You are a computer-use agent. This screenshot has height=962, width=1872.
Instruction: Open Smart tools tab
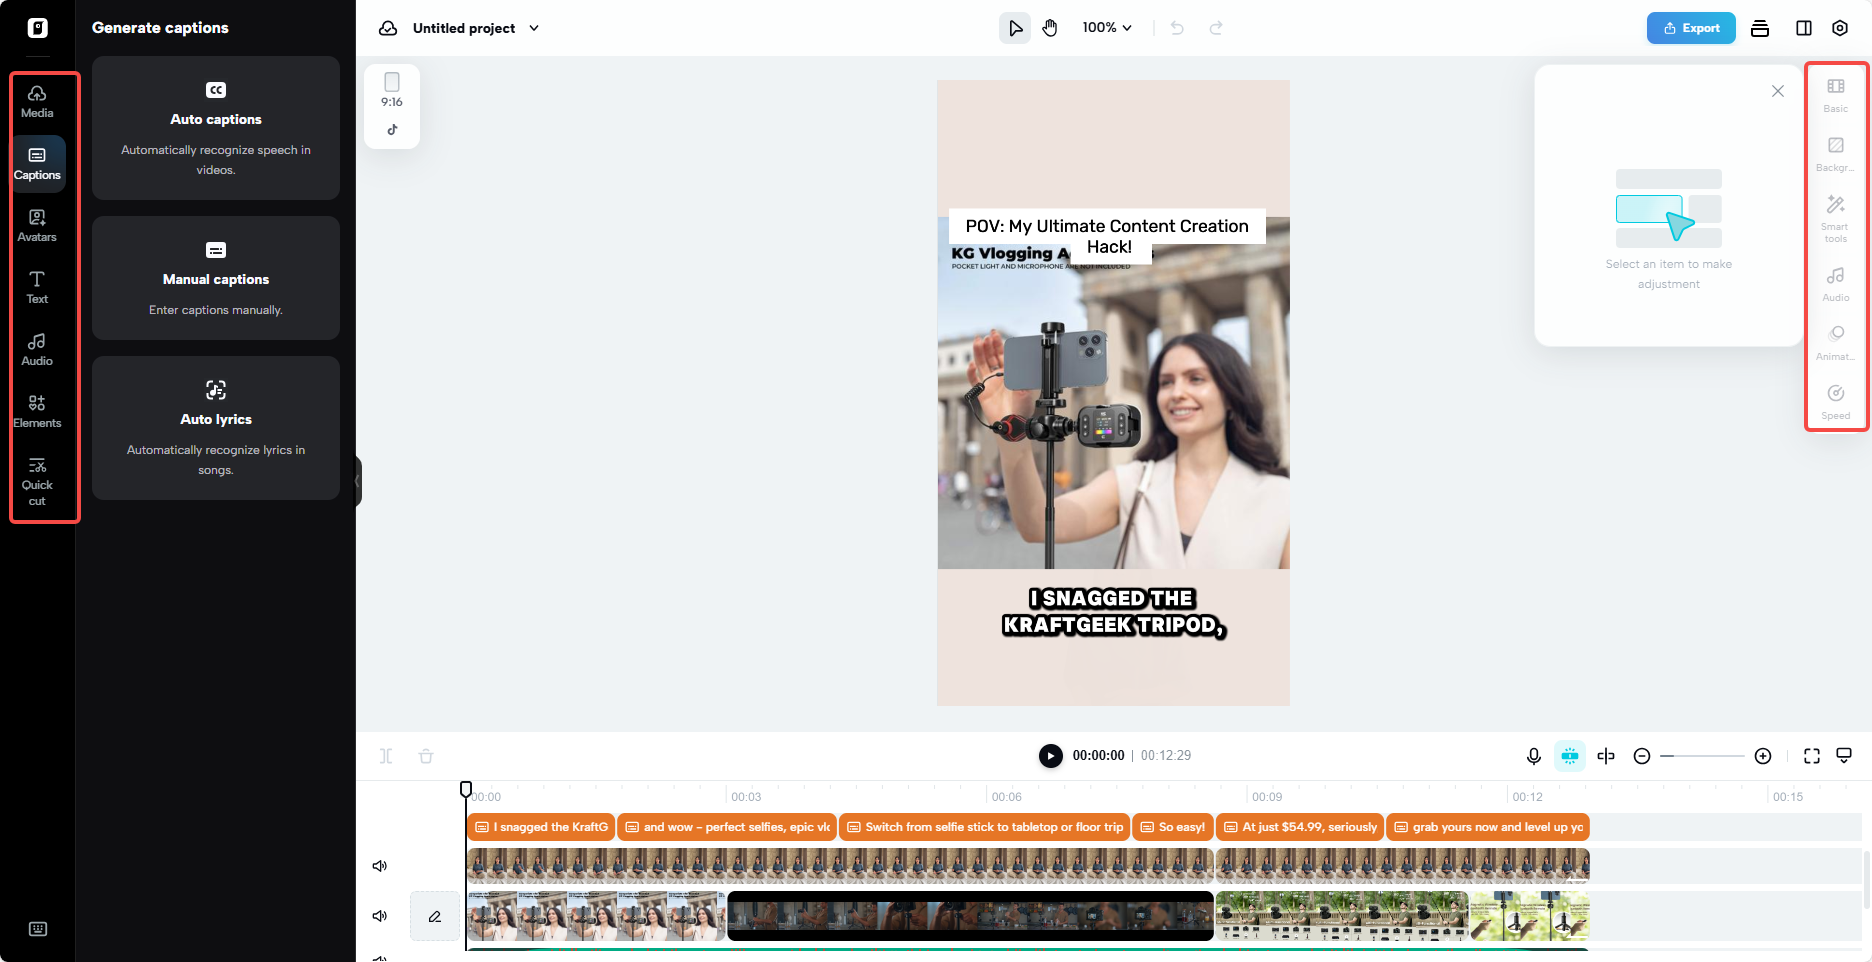click(x=1836, y=219)
